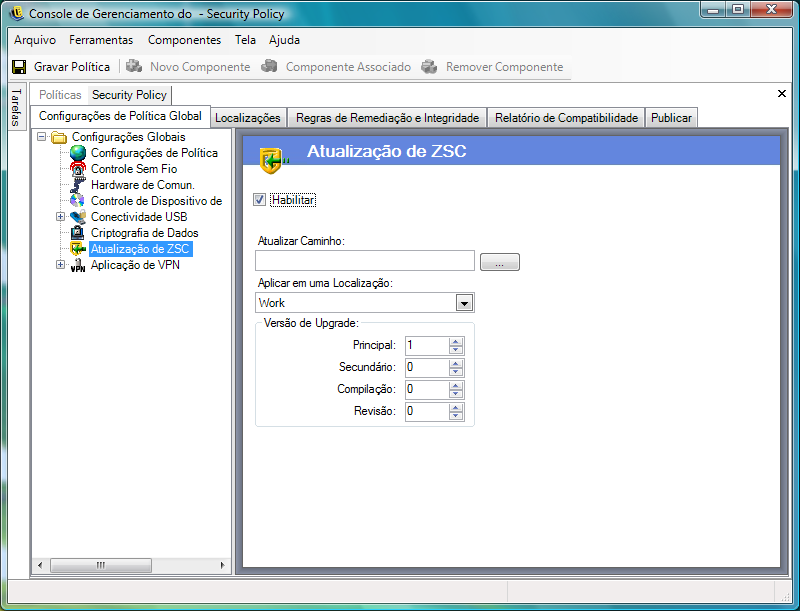Click the browse button next to Atualizar Caminho
Image resolution: width=800 pixels, height=611 pixels.
click(x=499, y=262)
